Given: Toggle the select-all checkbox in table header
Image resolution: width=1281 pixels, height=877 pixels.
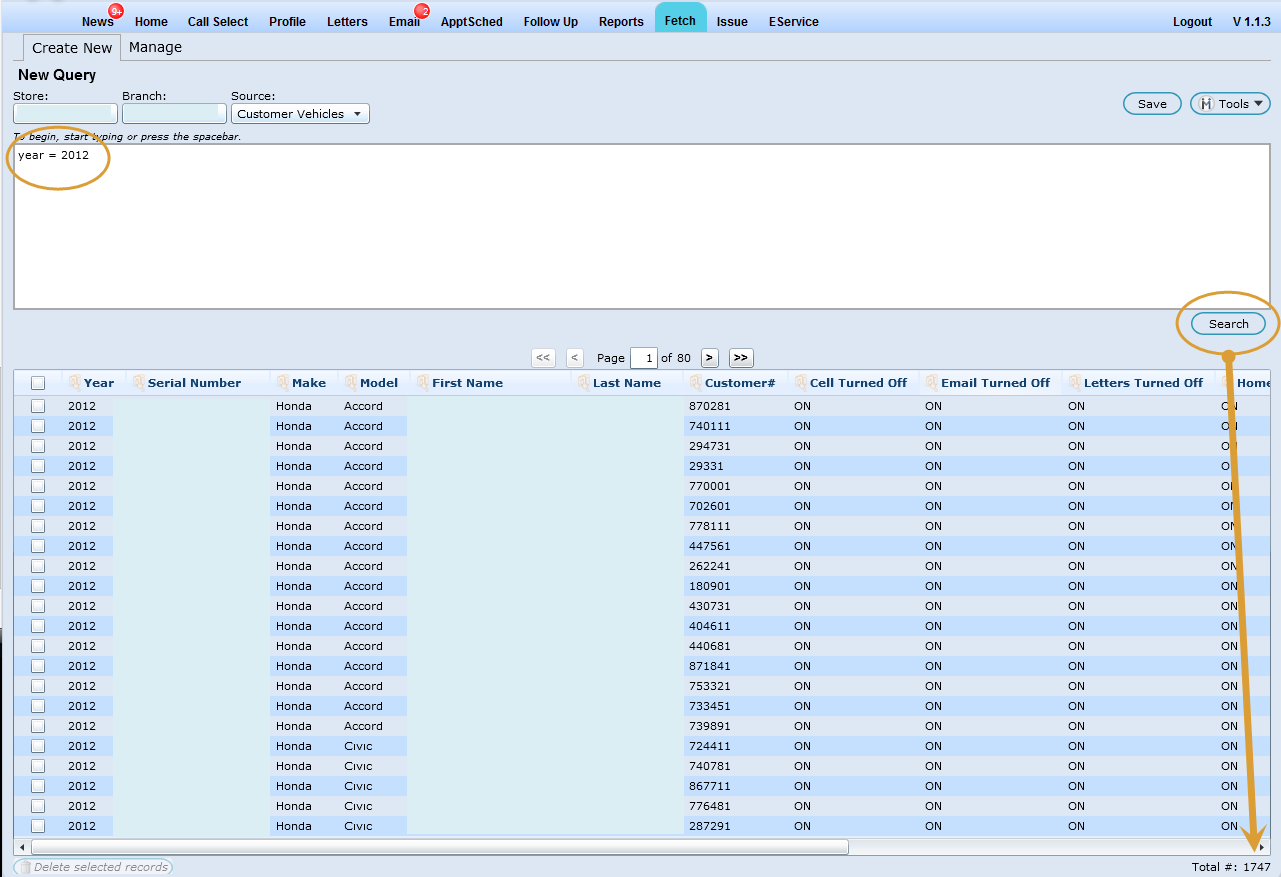Looking at the screenshot, I should coord(38,383).
